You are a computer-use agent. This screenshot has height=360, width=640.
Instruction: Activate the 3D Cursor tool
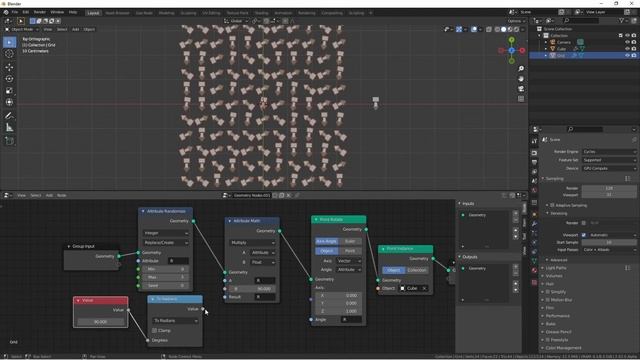tap(9, 53)
